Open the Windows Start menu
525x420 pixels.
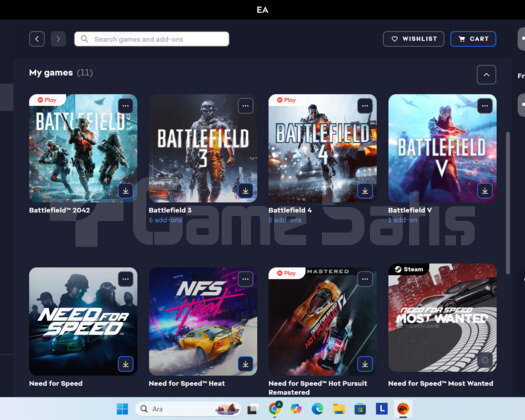pyautogui.click(x=122, y=409)
